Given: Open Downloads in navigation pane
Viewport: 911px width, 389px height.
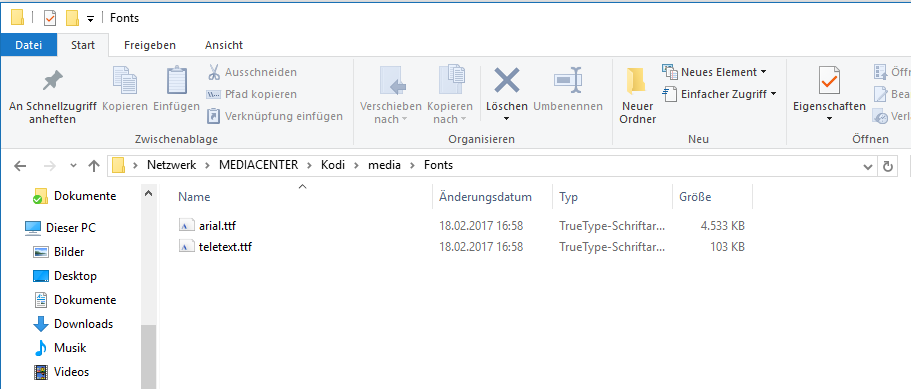Looking at the screenshot, I should pyautogui.click(x=83, y=324).
